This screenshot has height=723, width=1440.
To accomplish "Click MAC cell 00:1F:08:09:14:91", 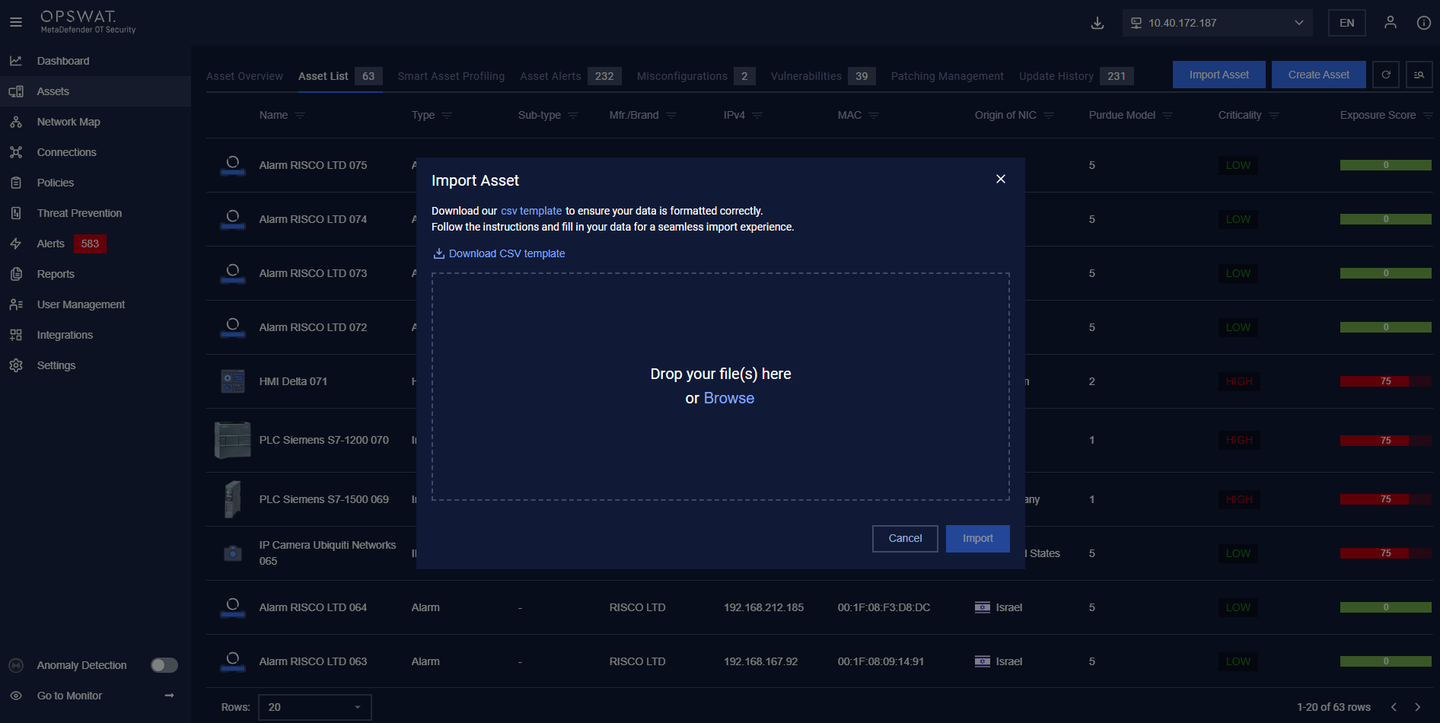I will (881, 662).
